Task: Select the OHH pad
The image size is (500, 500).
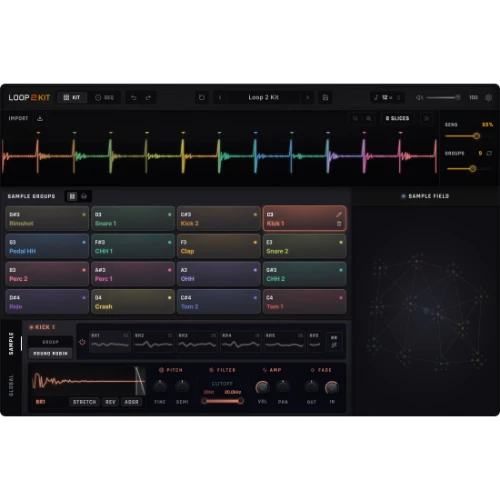Action: (219, 274)
